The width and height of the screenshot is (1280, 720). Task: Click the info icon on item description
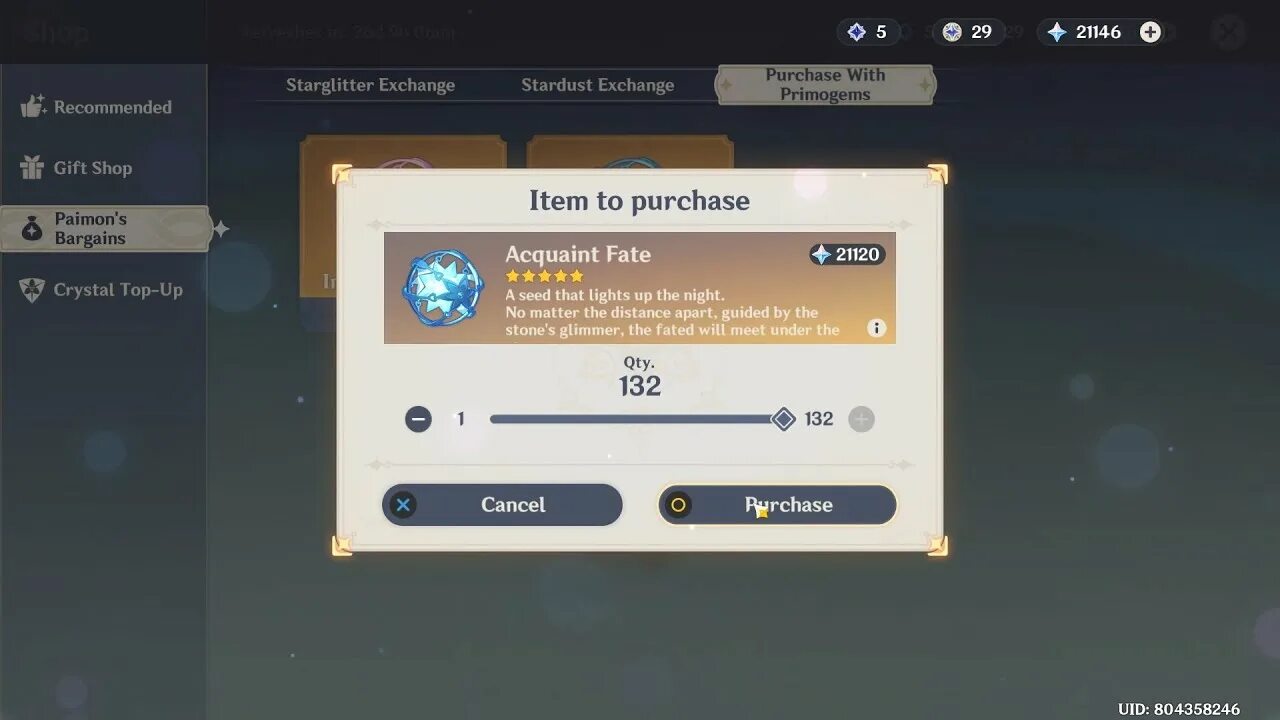coord(876,328)
